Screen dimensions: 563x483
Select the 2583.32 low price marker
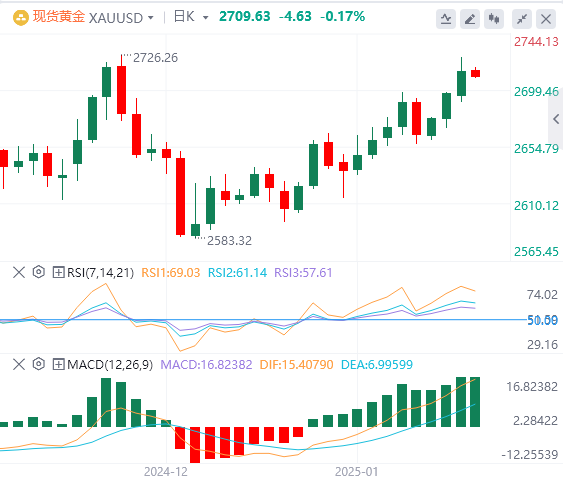229,241
